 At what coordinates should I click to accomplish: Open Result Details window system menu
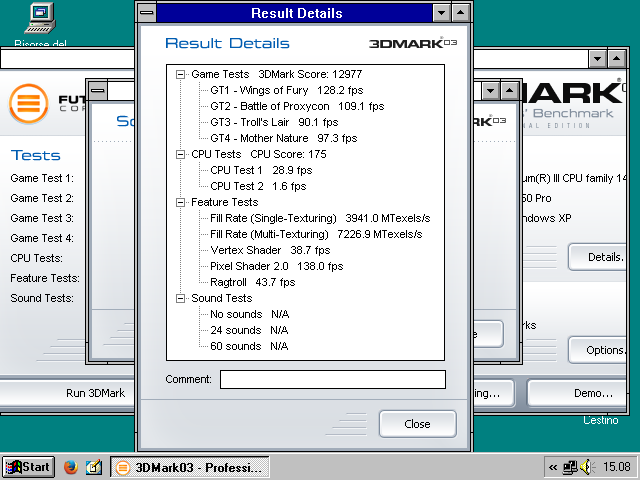pos(147,13)
